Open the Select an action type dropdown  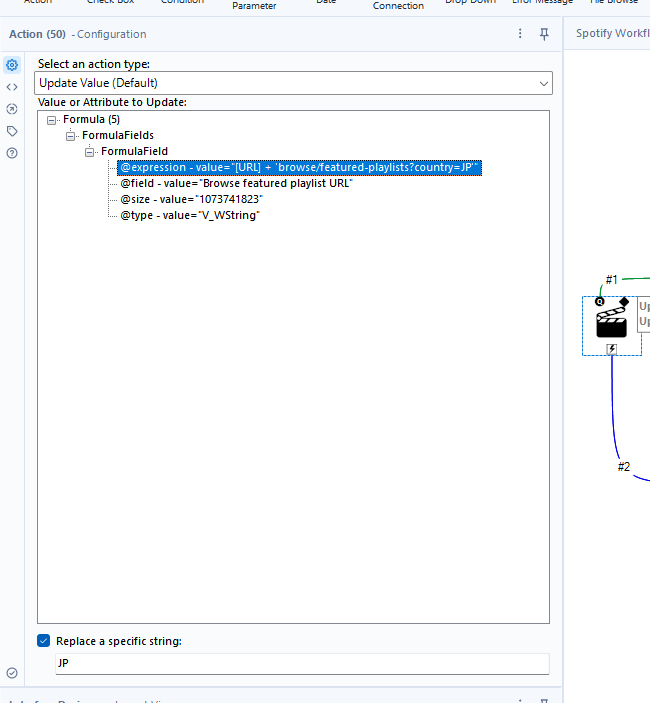[x=293, y=83]
